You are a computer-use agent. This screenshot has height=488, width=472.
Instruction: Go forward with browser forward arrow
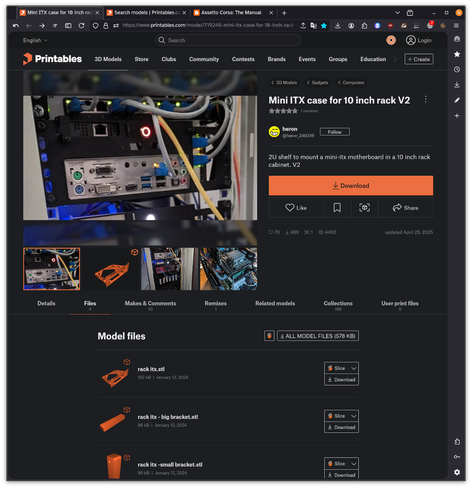pos(42,26)
